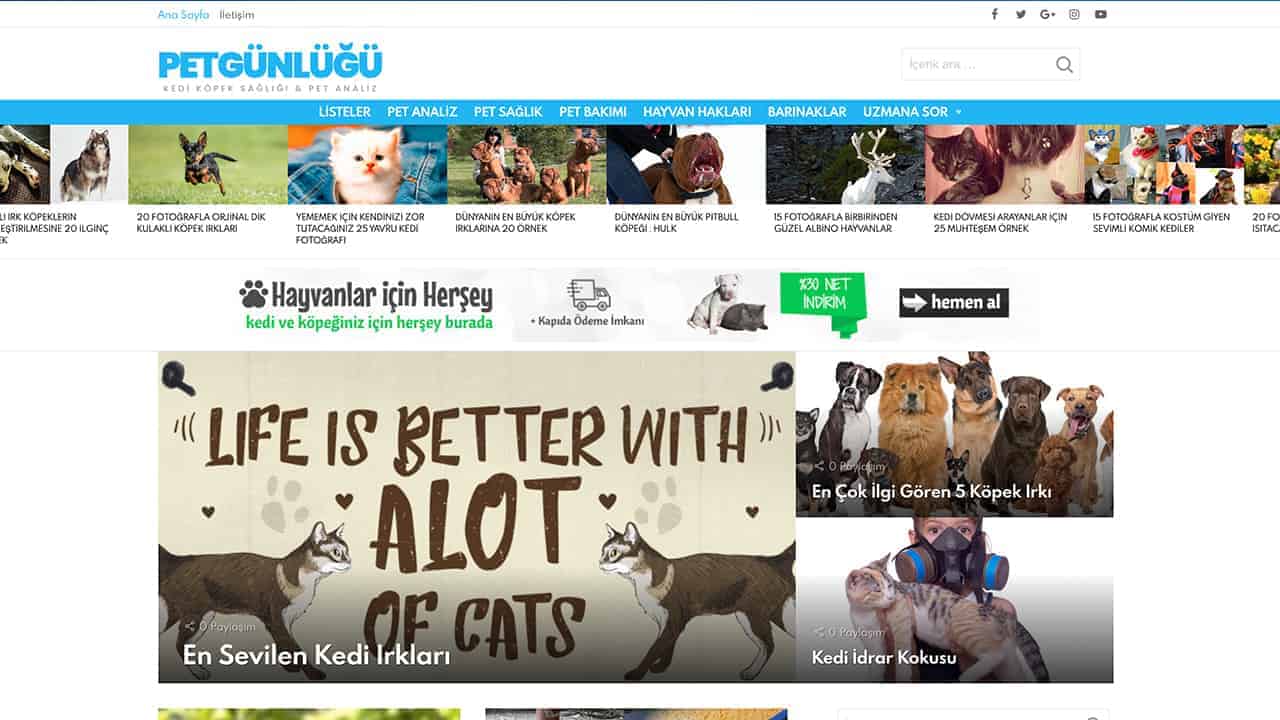Open the Google Plus social icon
1280x720 pixels.
tap(1048, 14)
